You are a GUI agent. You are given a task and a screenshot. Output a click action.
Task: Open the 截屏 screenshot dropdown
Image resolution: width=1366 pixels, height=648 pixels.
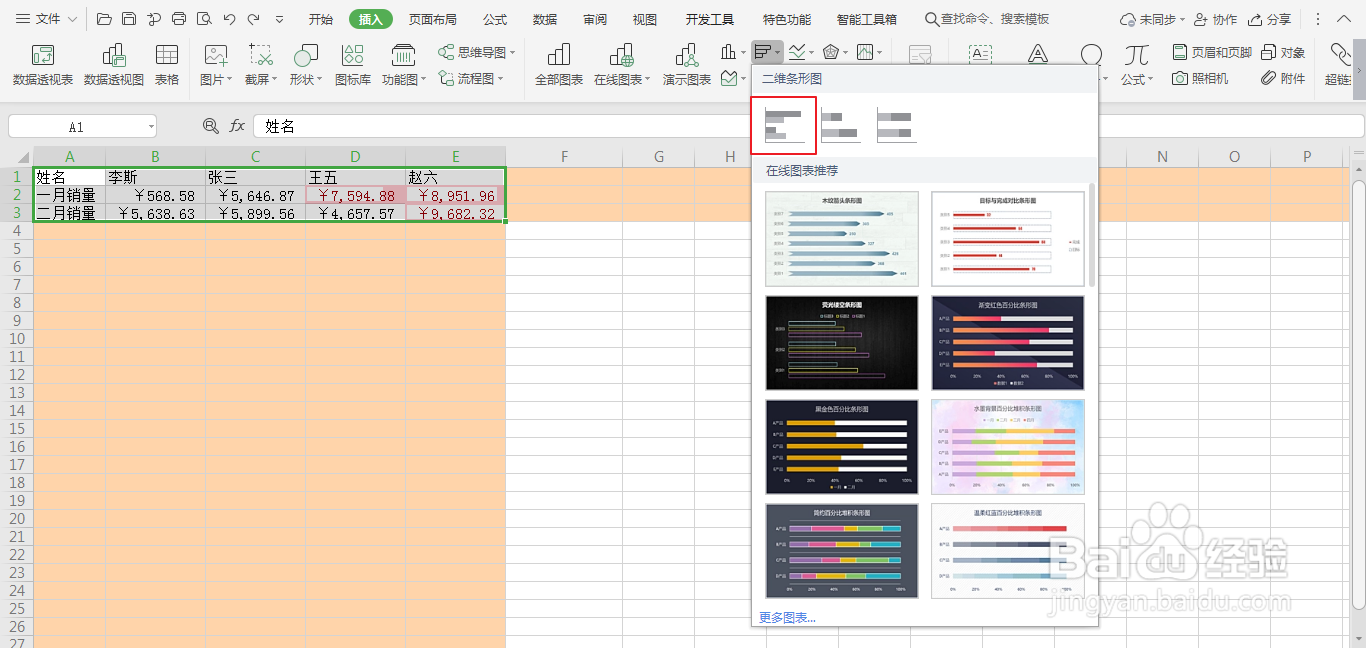click(x=261, y=65)
